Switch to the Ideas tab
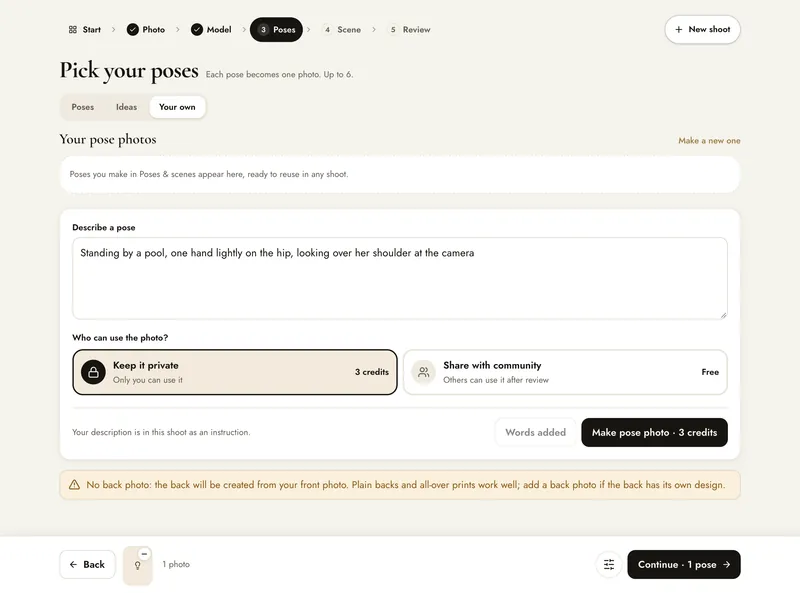The width and height of the screenshot is (800, 593). pos(126,107)
